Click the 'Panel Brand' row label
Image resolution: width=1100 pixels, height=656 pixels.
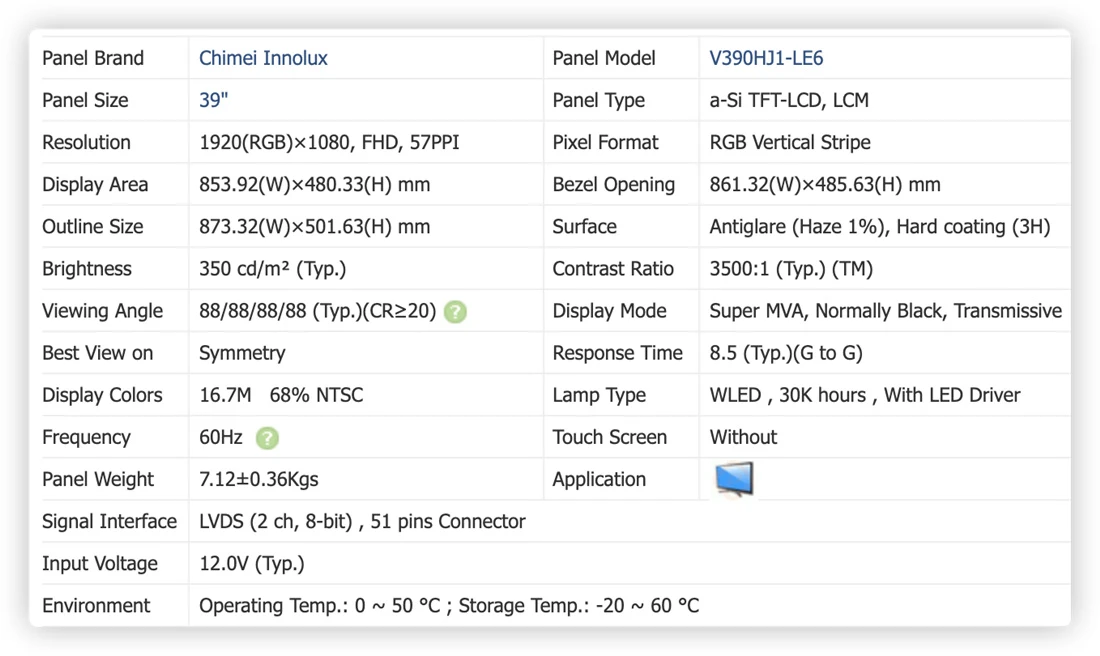click(x=93, y=58)
